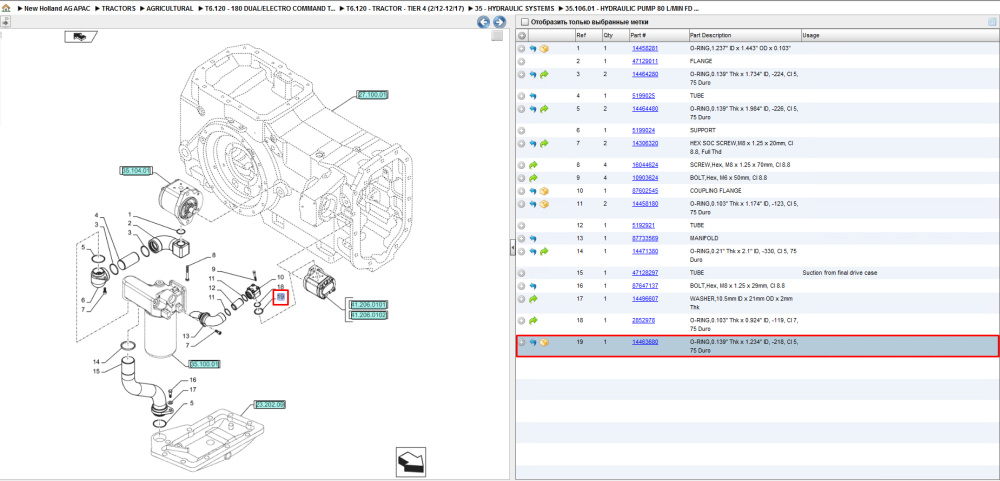Screen dimensions: 1000x481
Task: Click diagram reference label 23.202.09
Action: click(x=270, y=404)
